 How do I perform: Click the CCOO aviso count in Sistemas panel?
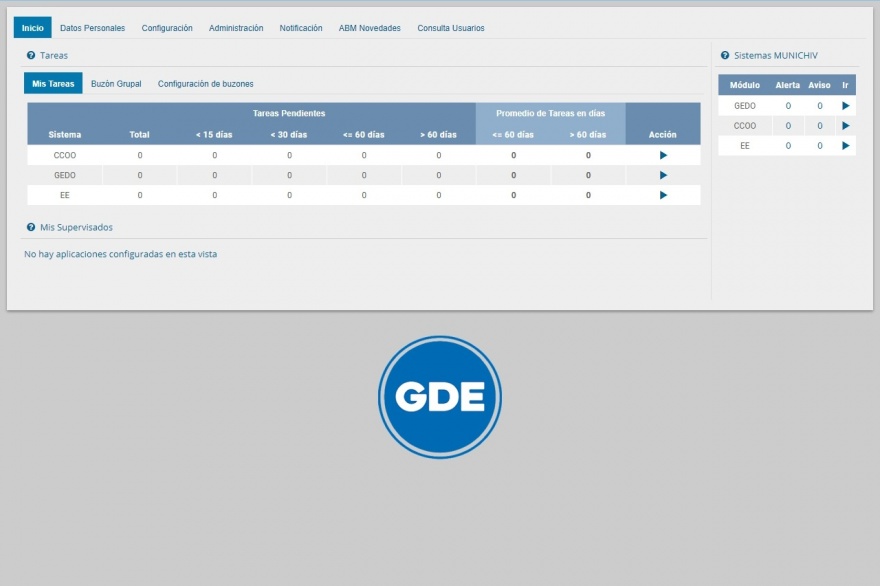pyautogui.click(x=819, y=126)
